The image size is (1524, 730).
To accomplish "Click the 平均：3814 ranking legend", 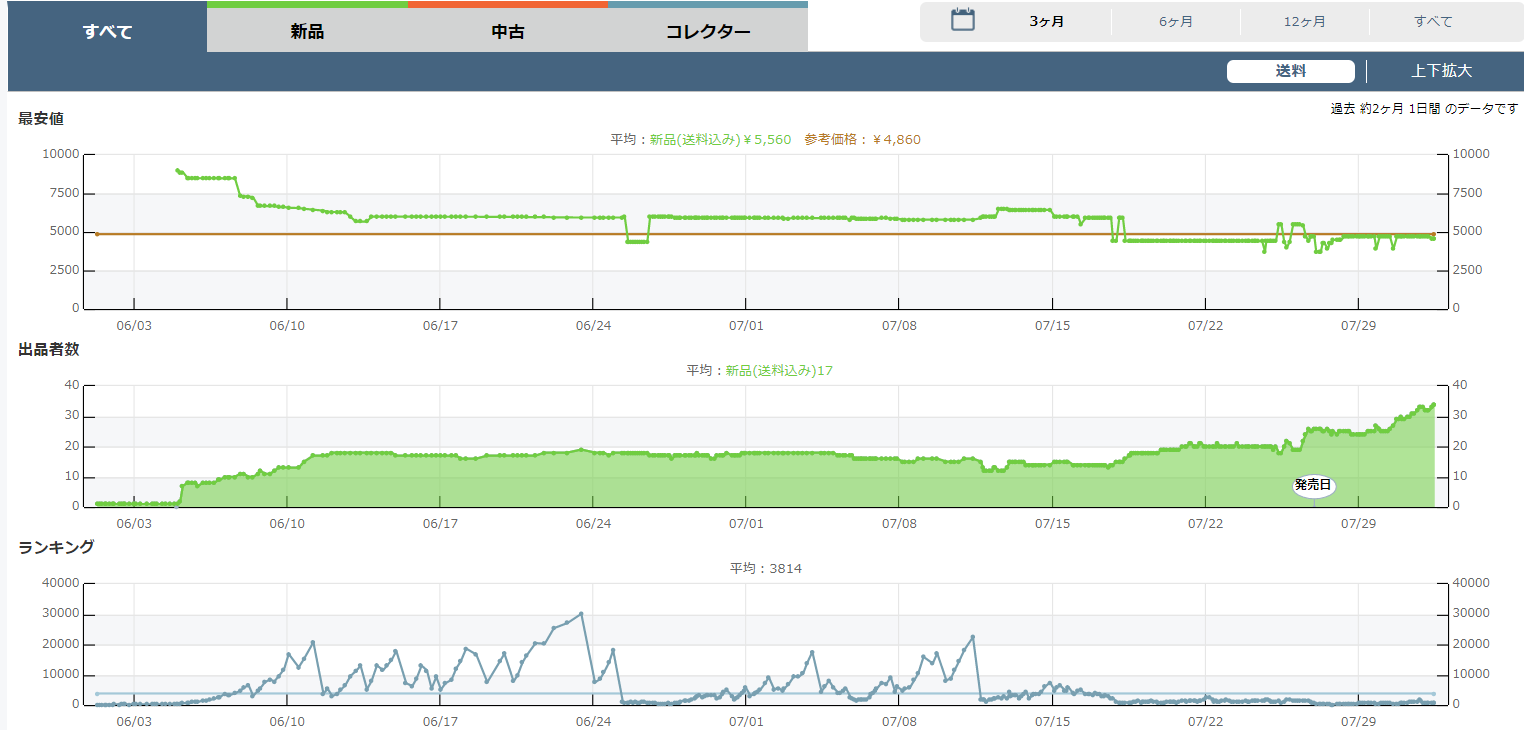I will (765, 569).
